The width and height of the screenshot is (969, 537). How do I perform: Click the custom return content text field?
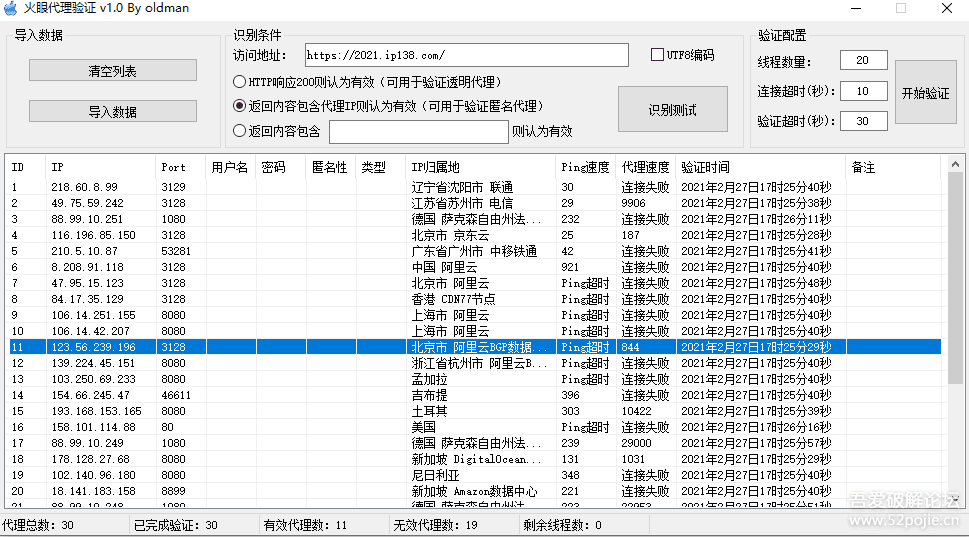[x=417, y=132]
